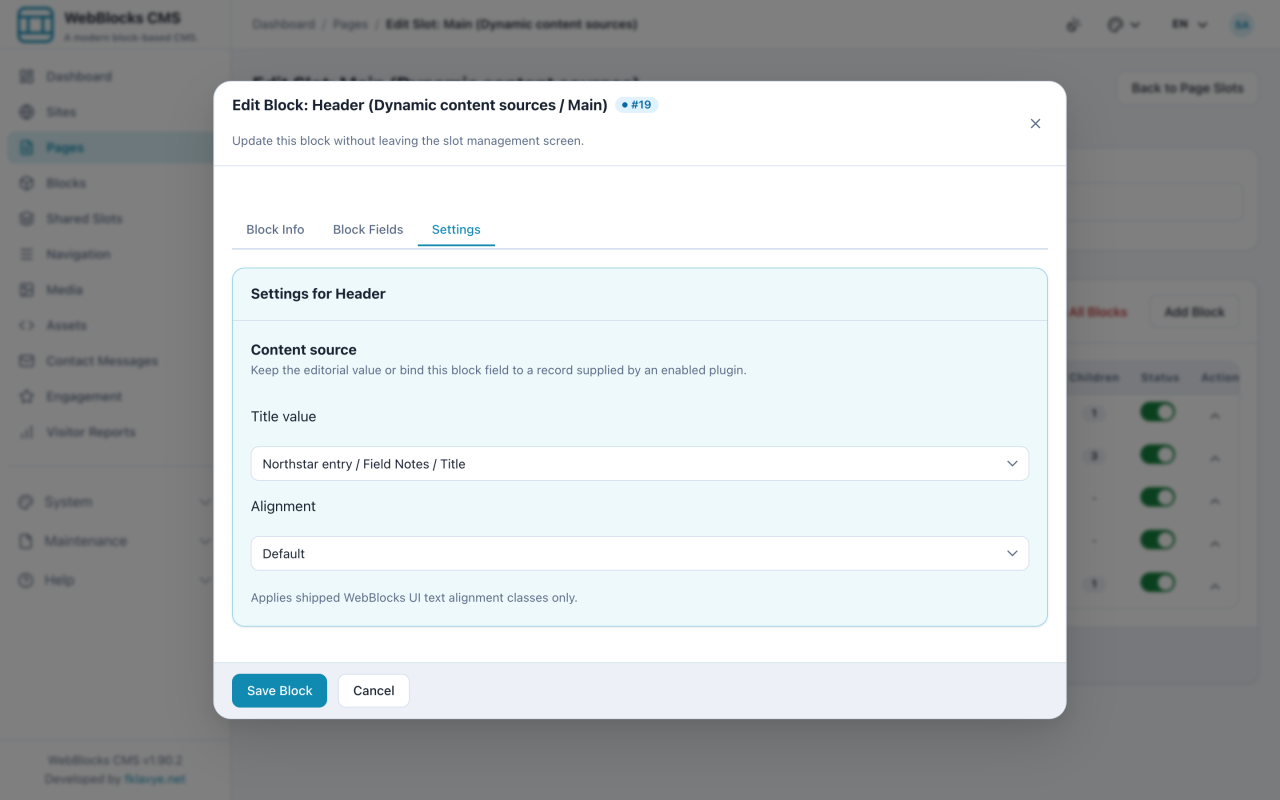Open Navigation via its list icon
Screen dimensions: 1280x800
[x=27, y=254]
